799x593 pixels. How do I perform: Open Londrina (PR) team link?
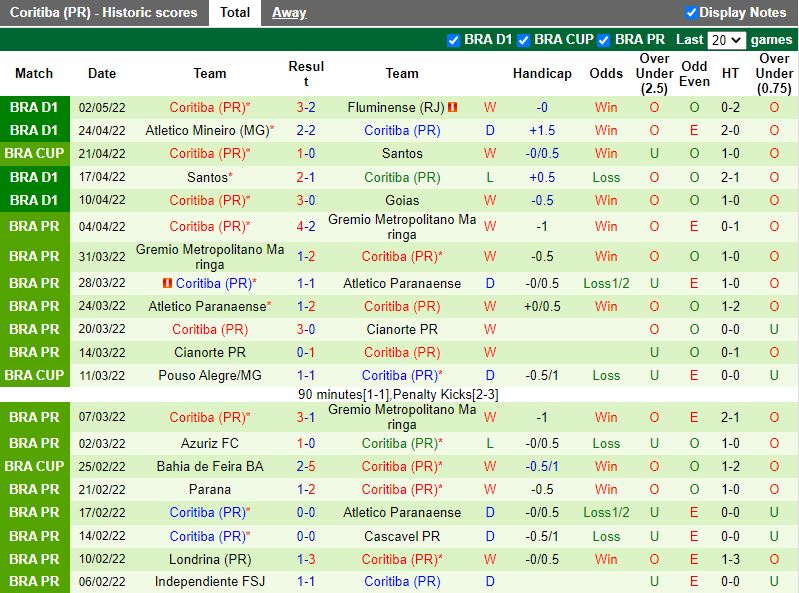pos(210,559)
